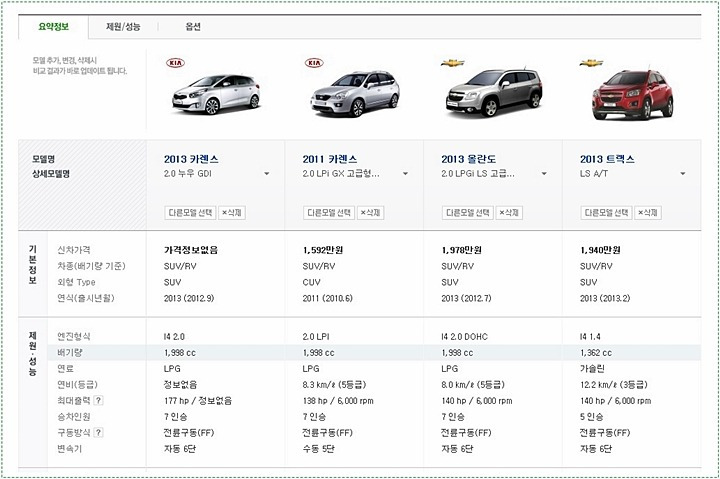Screen dimensions: 720x479
Task: Click the 변속기 row label
Action: point(69,448)
